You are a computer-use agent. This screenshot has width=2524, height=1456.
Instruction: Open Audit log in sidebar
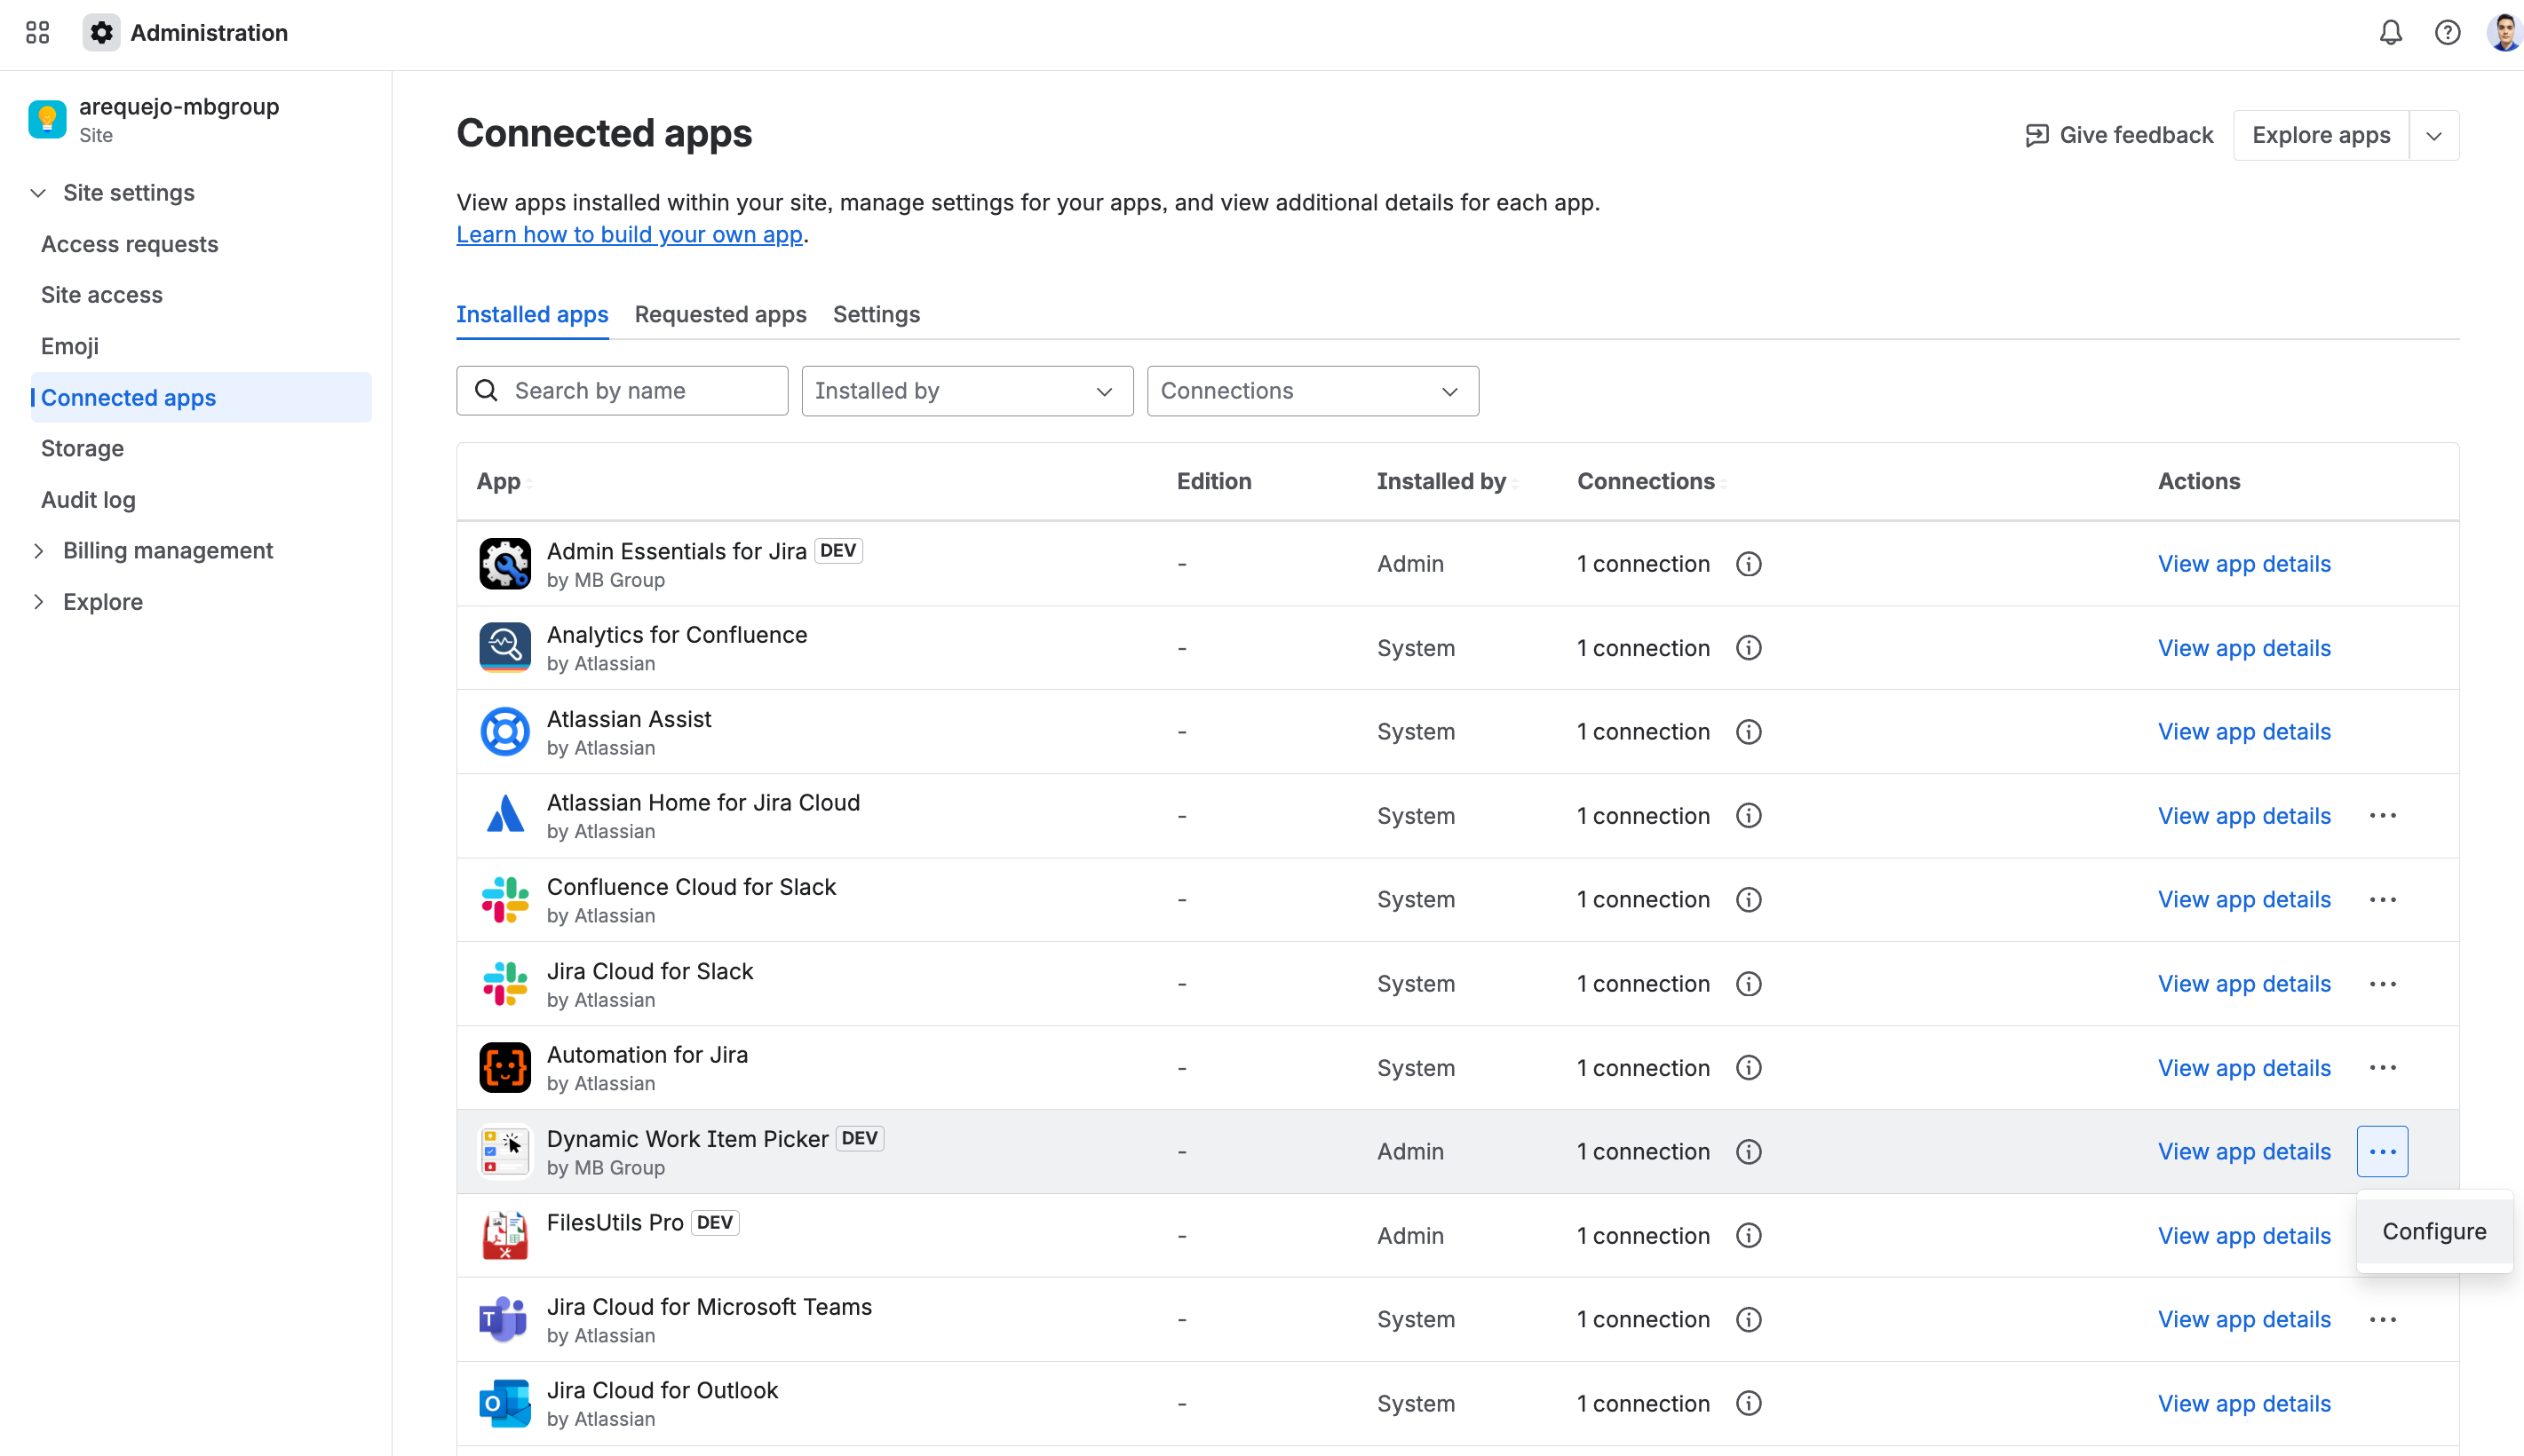point(89,500)
